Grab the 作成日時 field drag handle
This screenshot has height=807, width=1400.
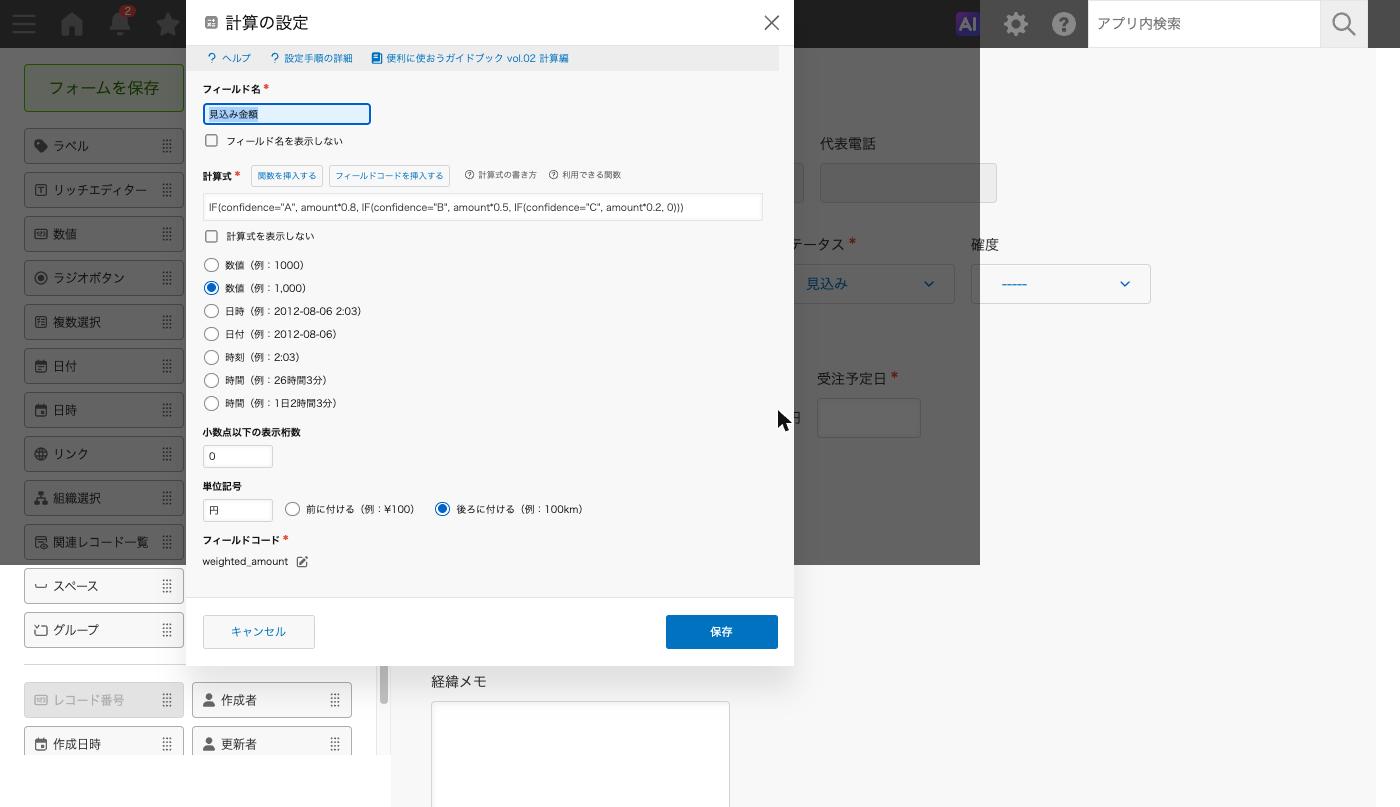(167, 744)
